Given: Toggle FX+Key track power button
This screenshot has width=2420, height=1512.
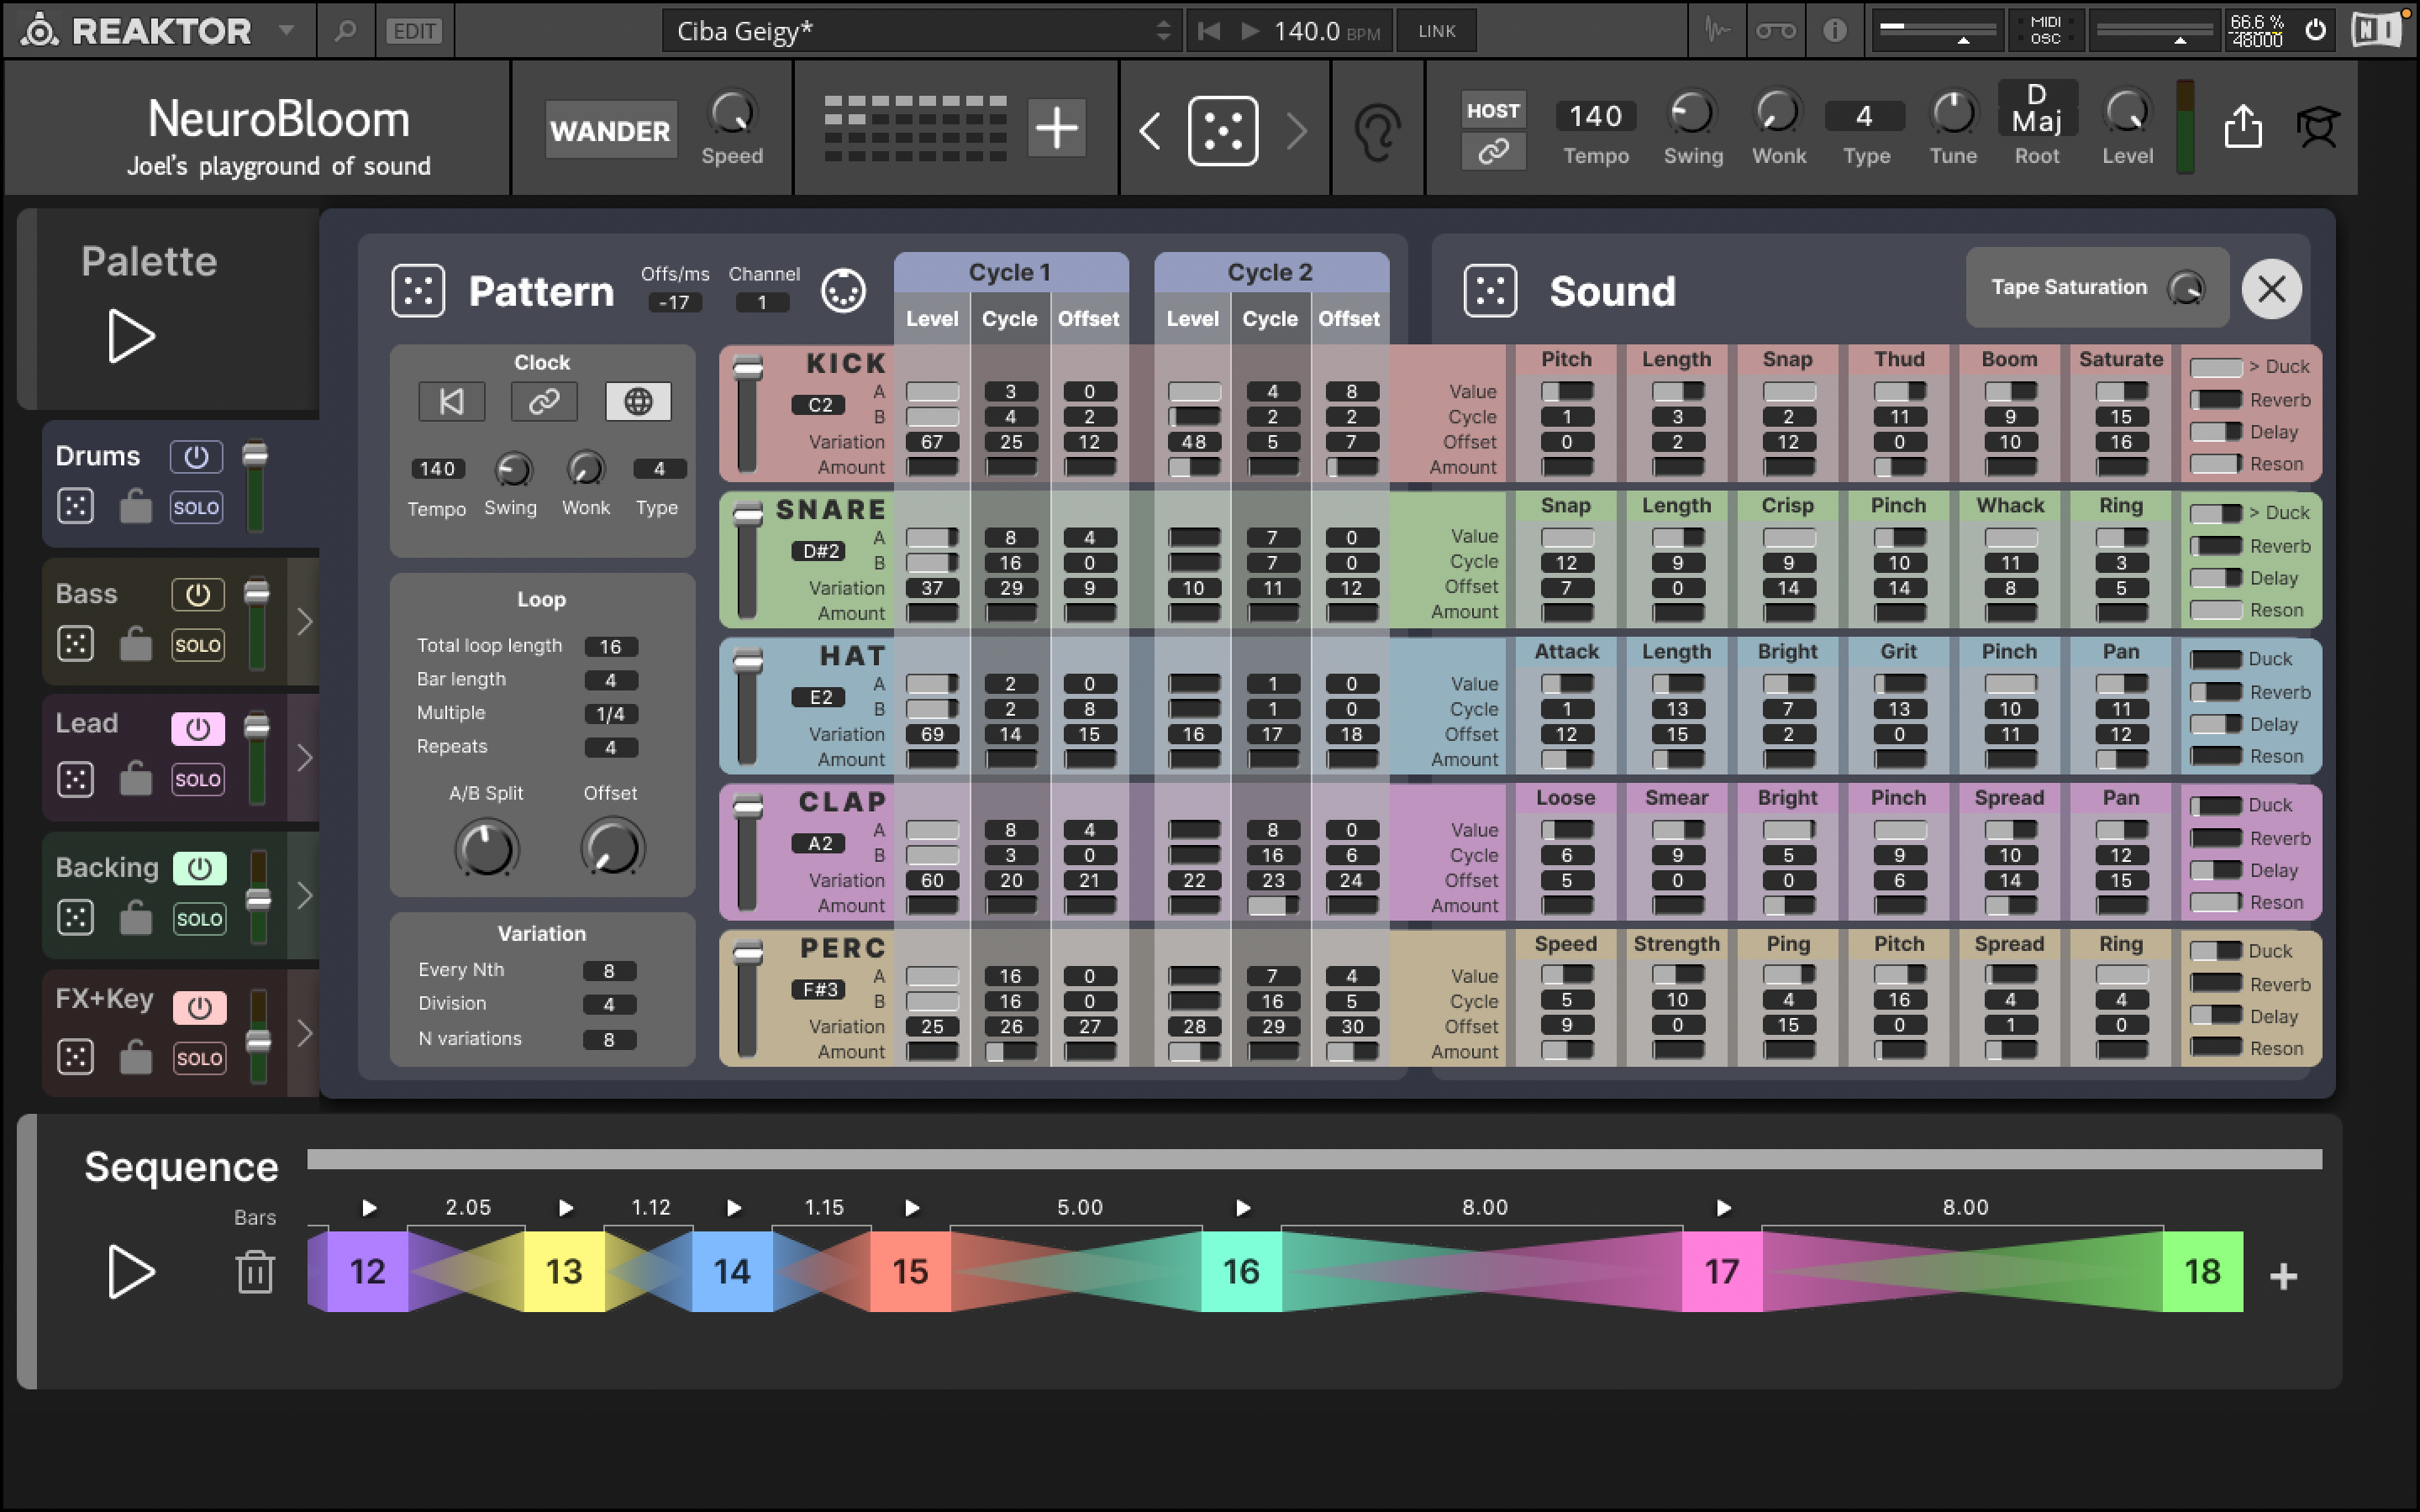Looking at the screenshot, I should point(199,1007).
